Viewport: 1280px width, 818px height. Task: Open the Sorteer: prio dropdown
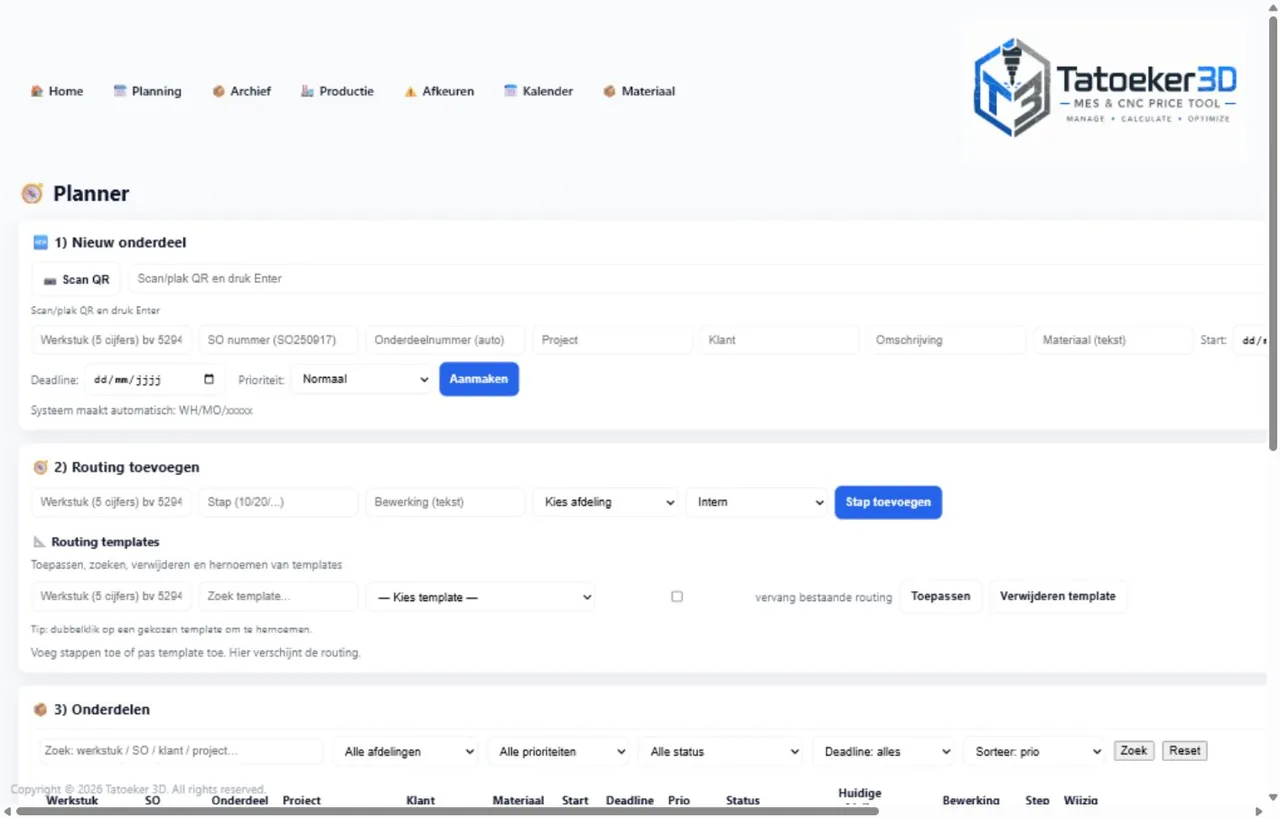[x=1034, y=751]
